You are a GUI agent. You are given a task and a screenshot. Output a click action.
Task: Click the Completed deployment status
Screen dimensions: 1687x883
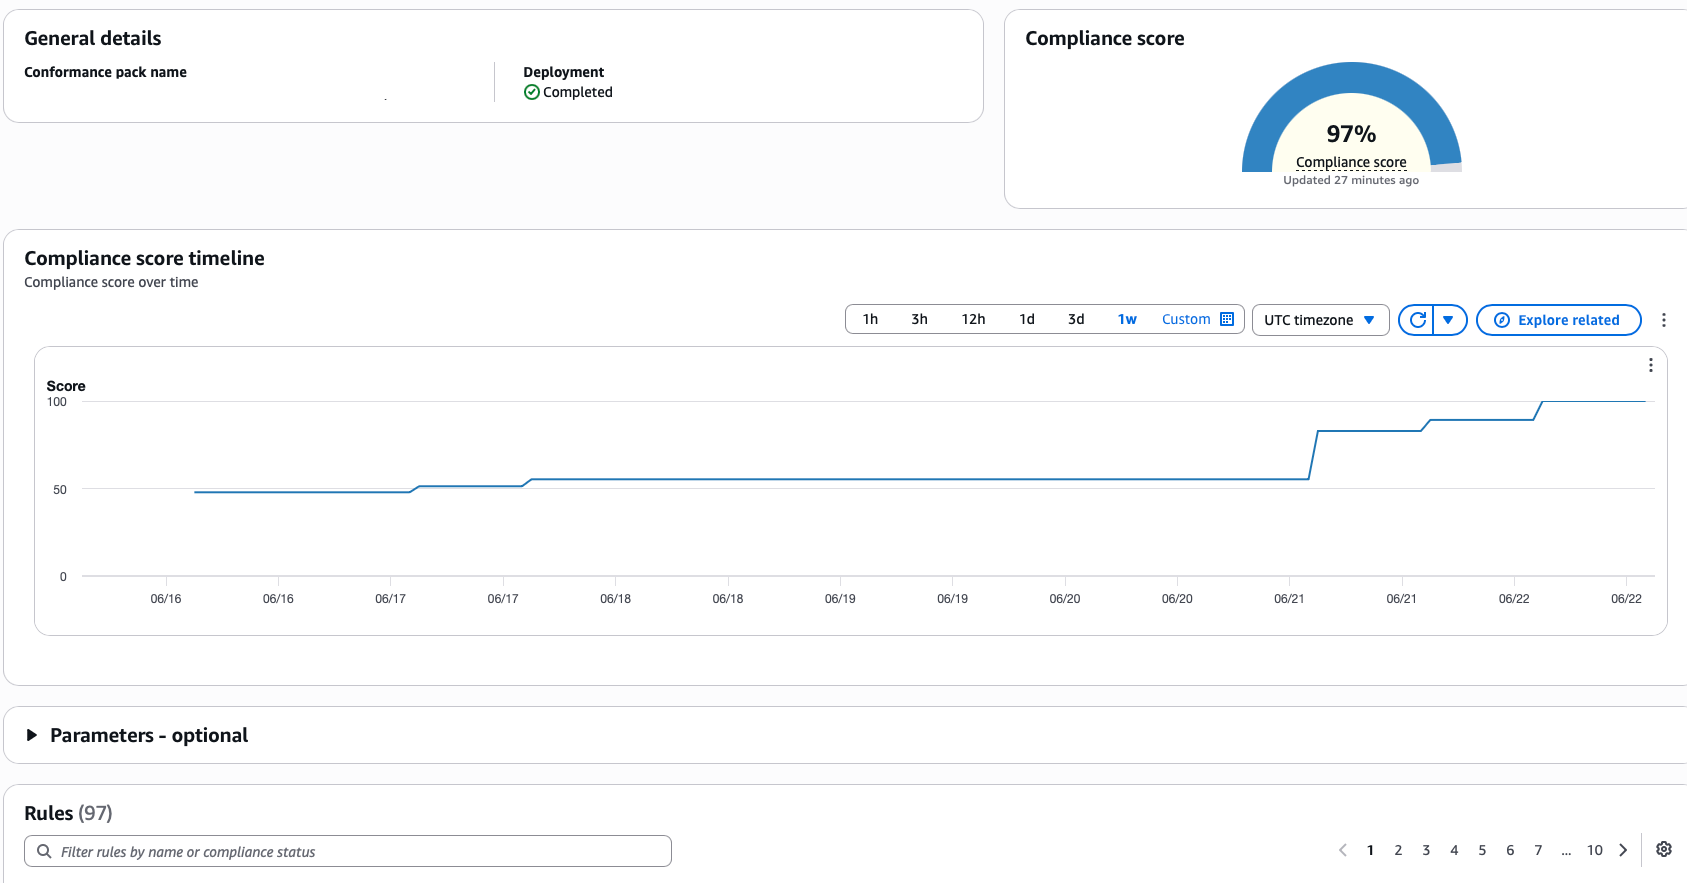pos(568,92)
